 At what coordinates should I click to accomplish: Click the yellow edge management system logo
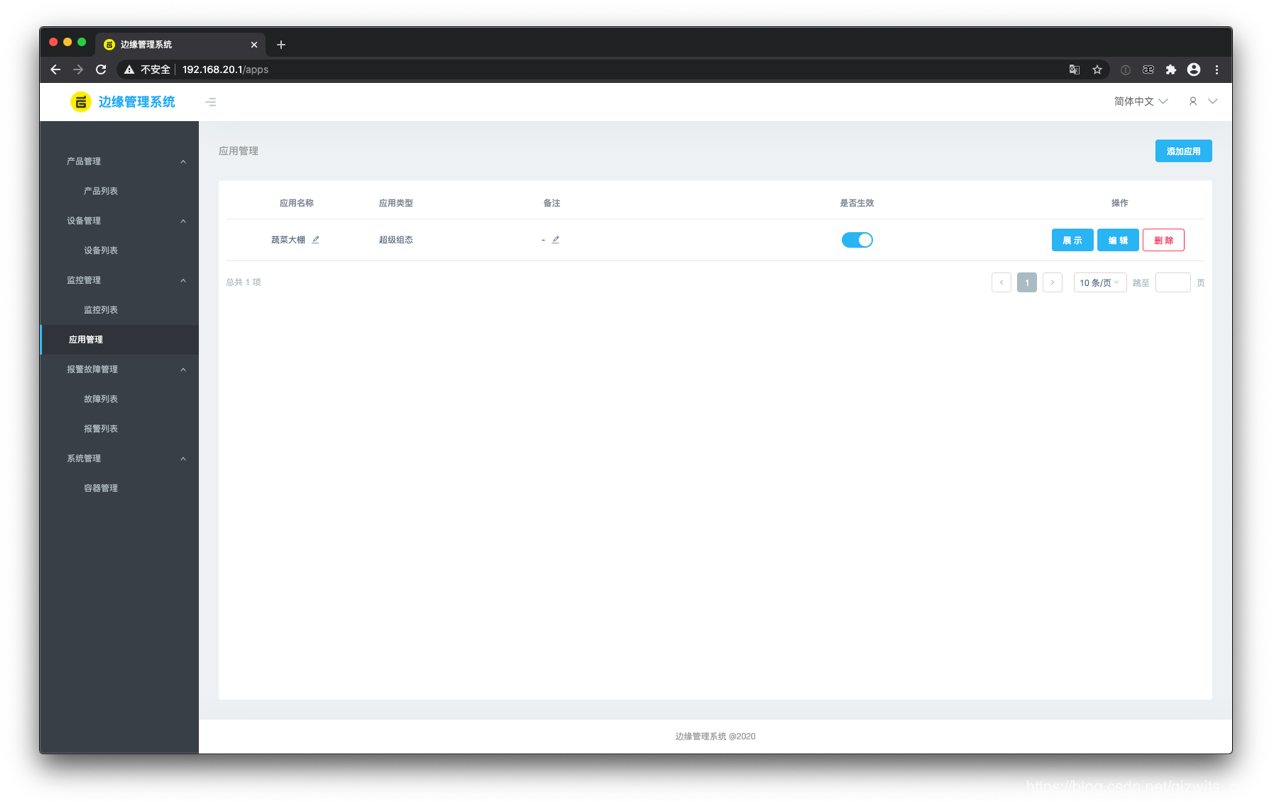pos(81,101)
